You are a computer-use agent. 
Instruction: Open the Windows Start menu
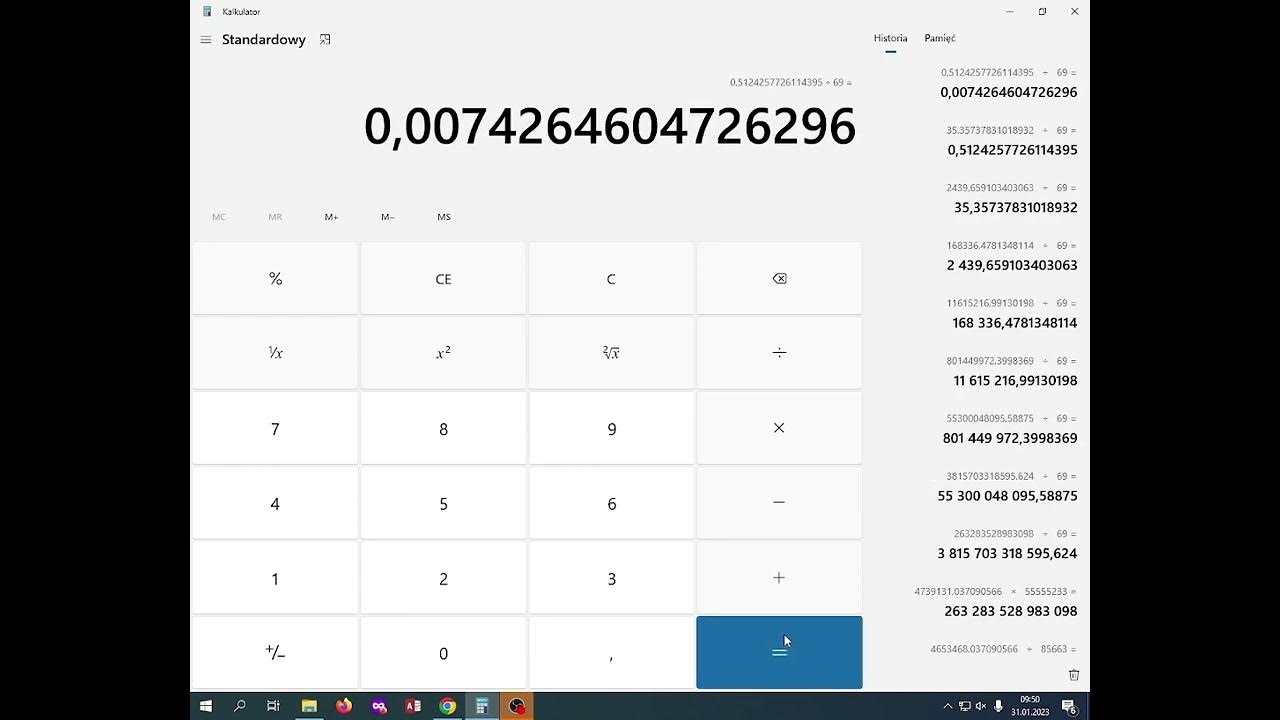[206, 706]
